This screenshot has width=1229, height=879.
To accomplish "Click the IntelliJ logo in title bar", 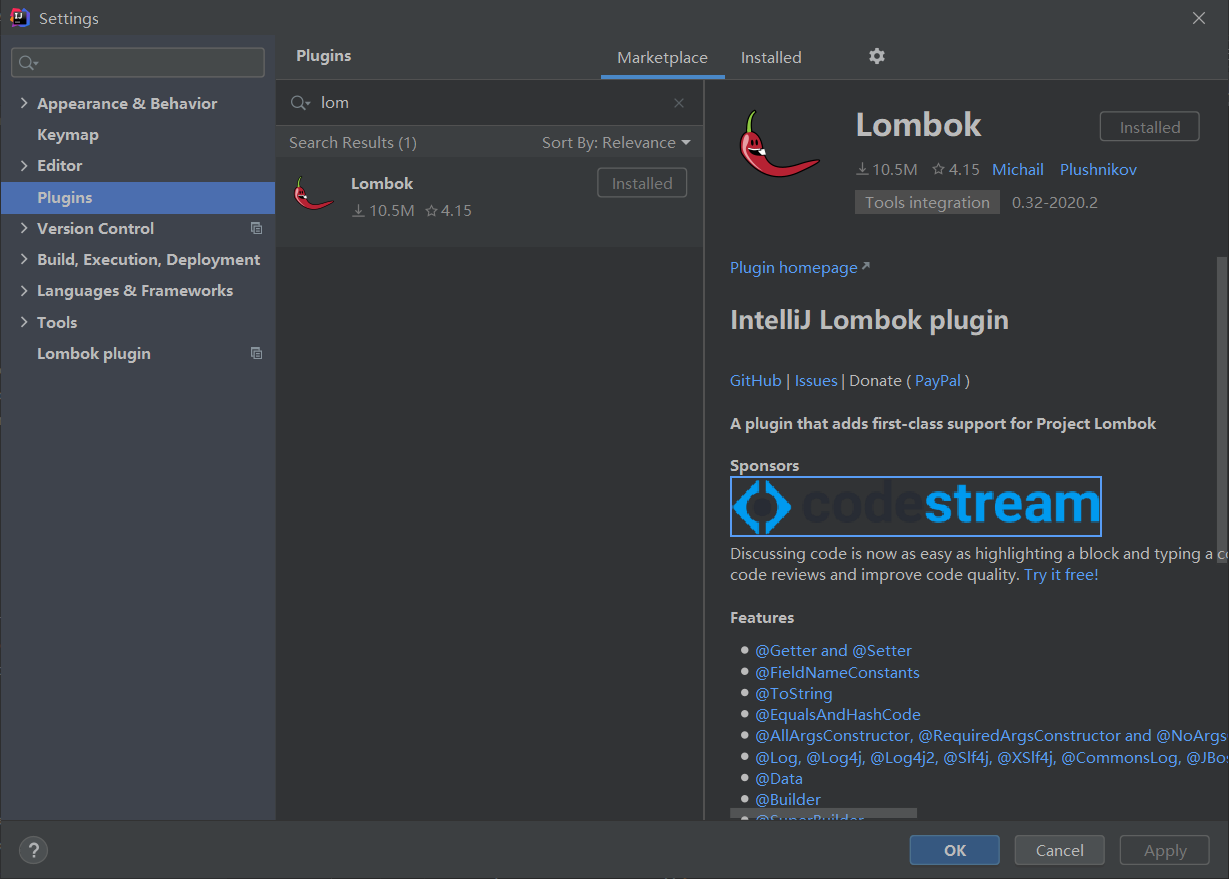I will point(19,18).
